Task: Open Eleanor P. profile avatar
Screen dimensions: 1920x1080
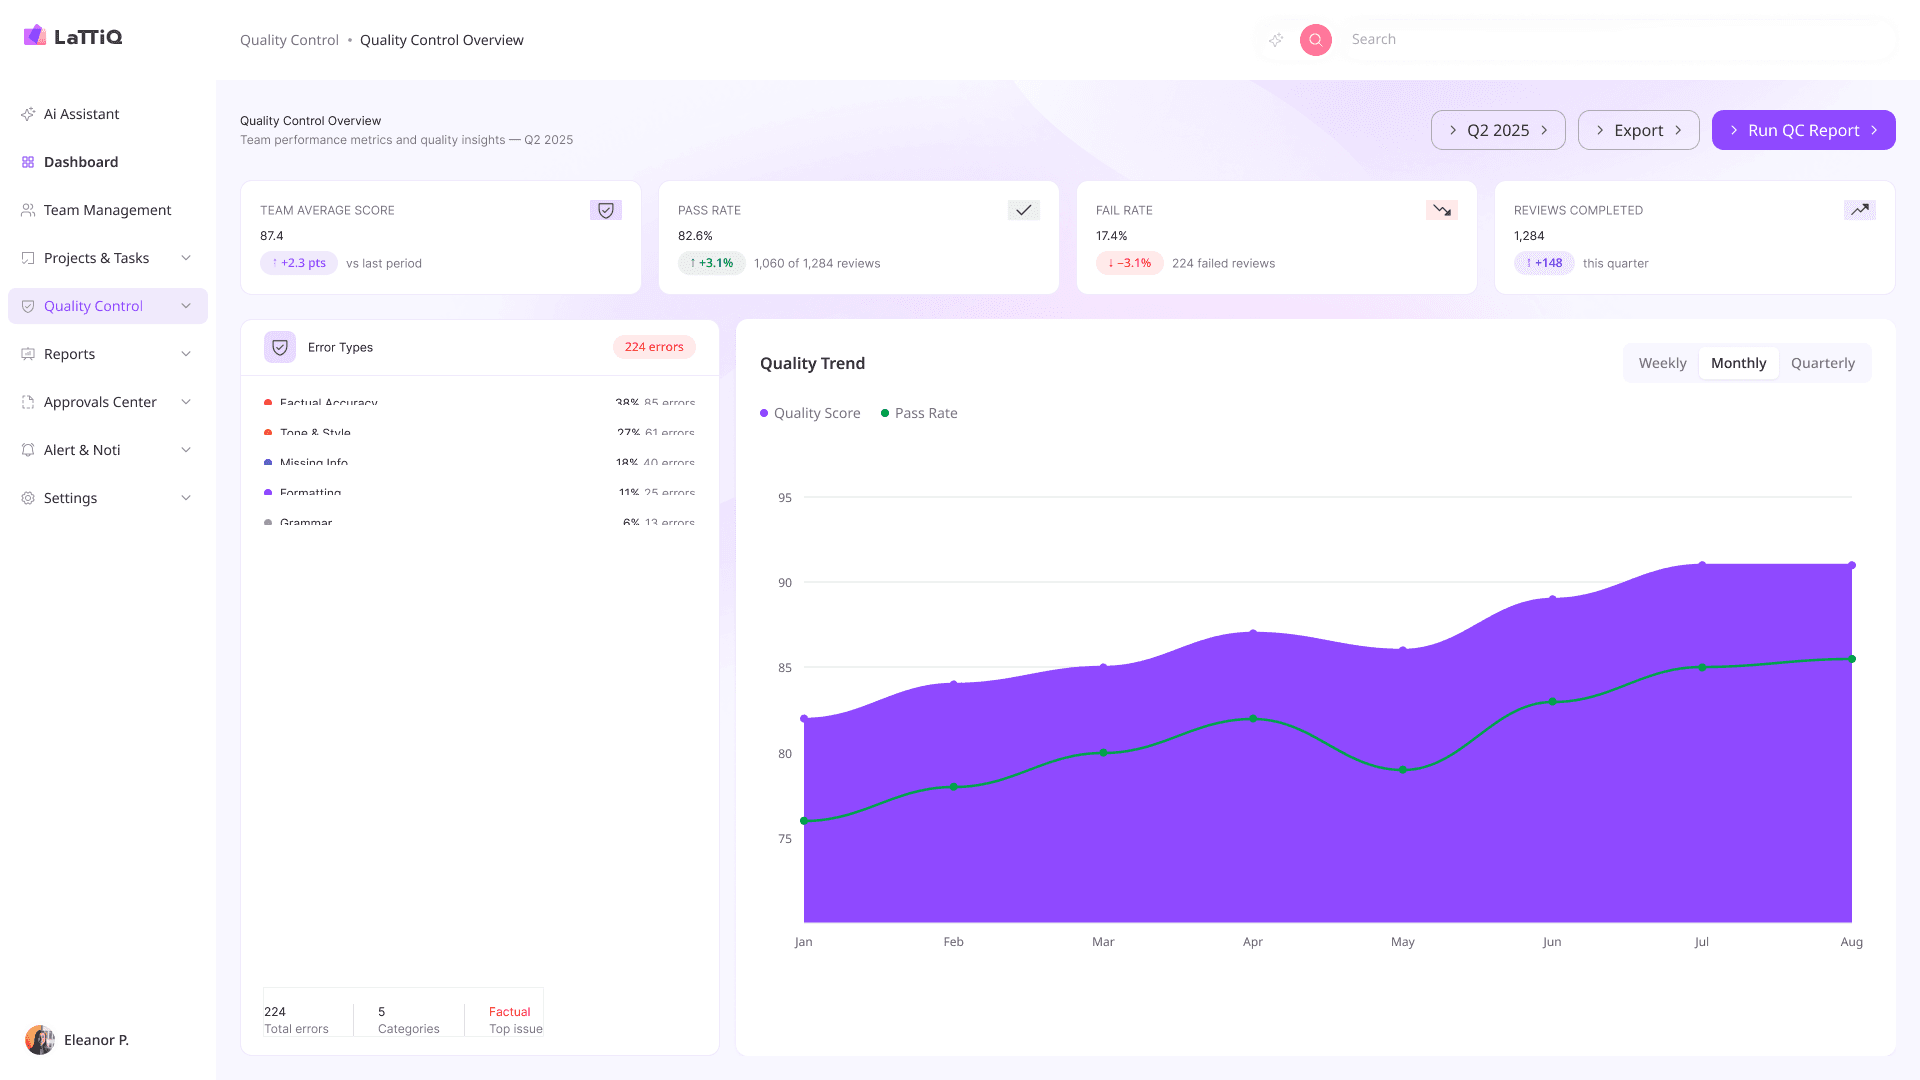Action: point(40,1040)
